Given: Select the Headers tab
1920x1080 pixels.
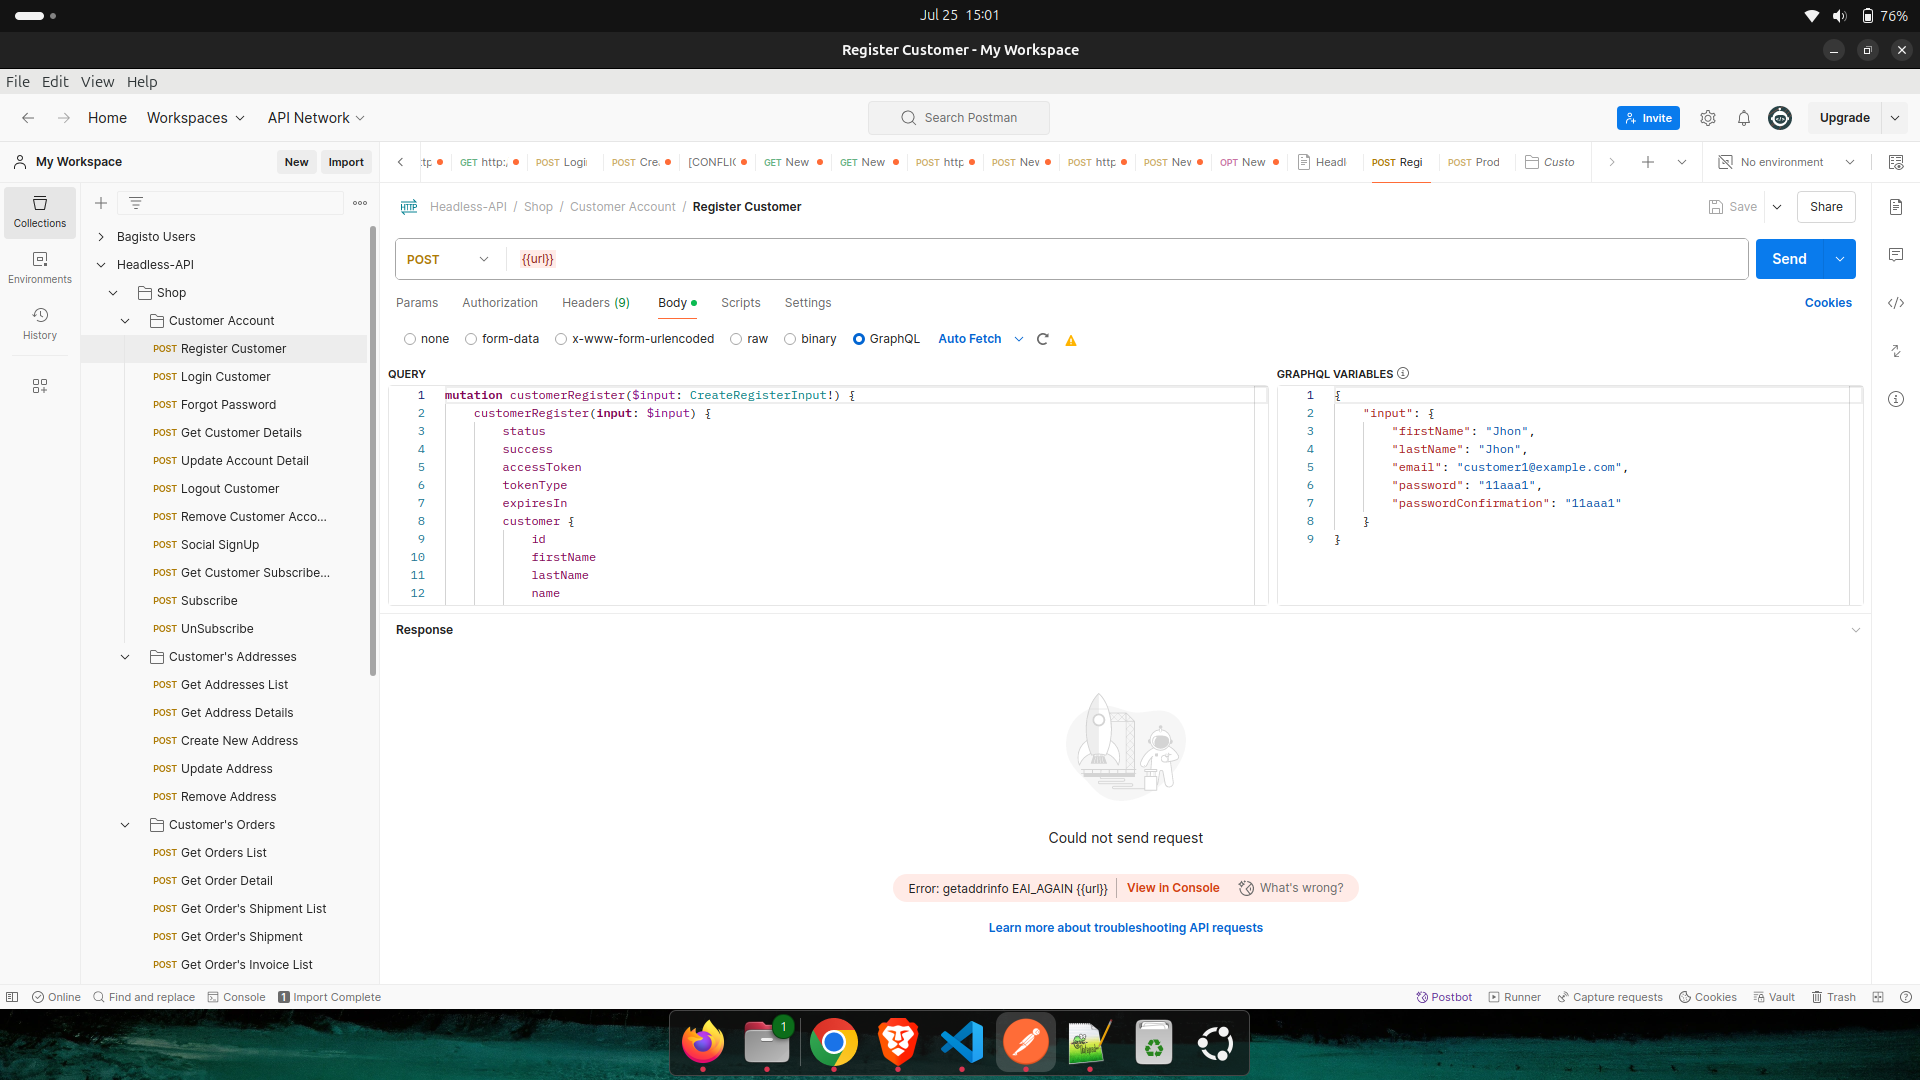Looking at the screenshot, I should click(x=597, y=302).
